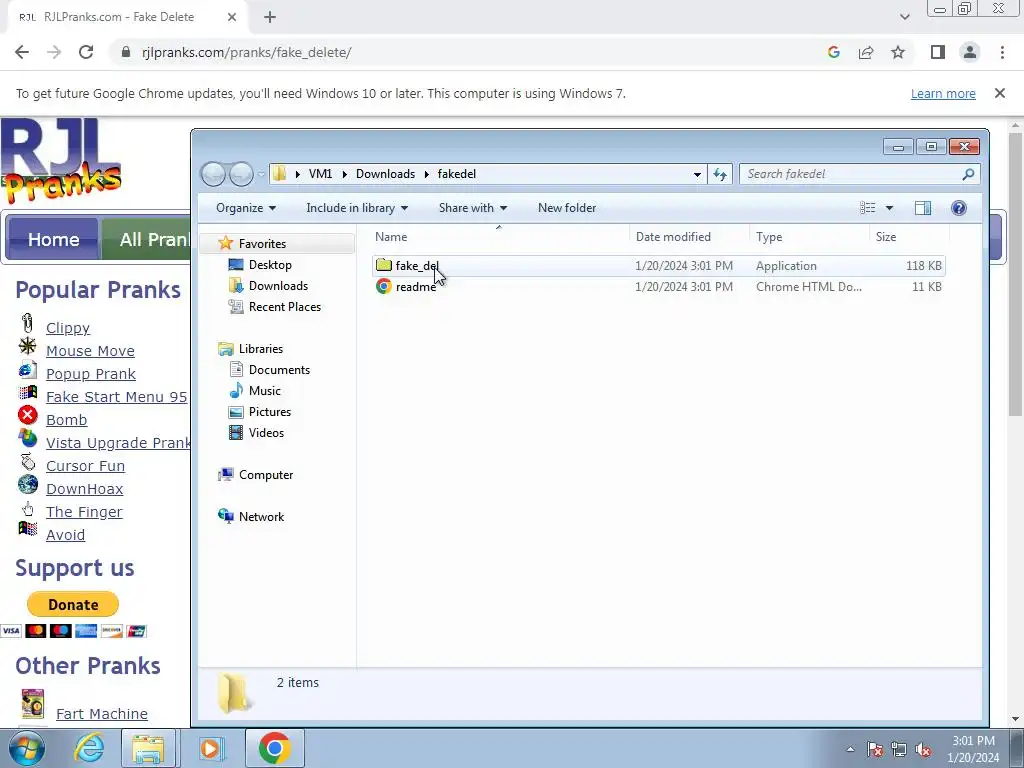
Task: Open Chrome three-dot menu
Action: pyautogui.click(x=1002, y=52)
